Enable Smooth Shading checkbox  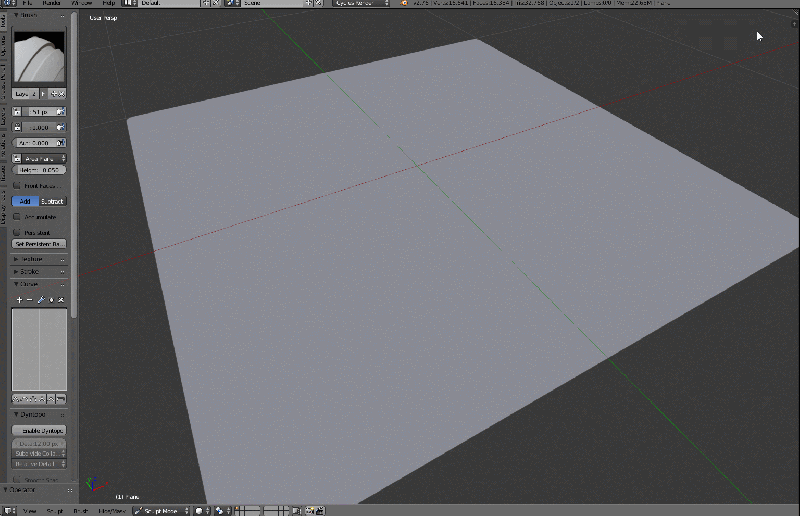[17, 480]
